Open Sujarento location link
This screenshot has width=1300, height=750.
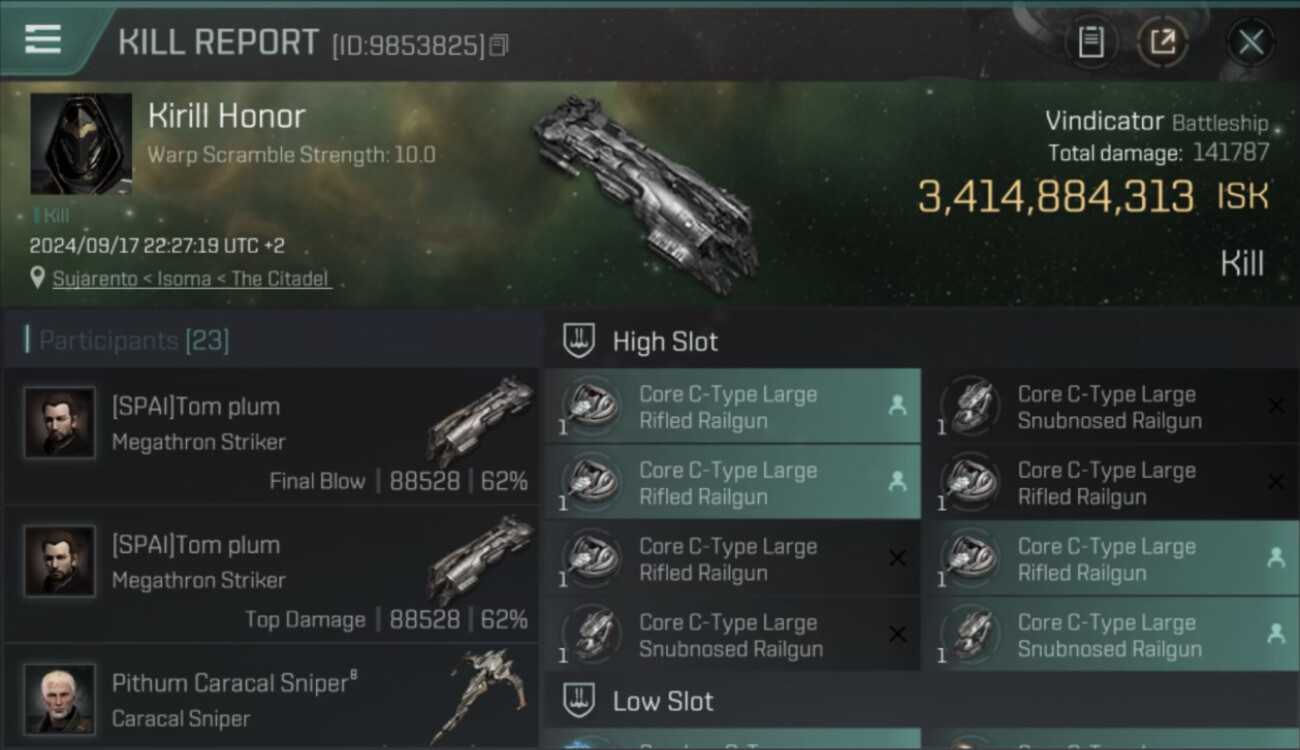coord(192,279)
